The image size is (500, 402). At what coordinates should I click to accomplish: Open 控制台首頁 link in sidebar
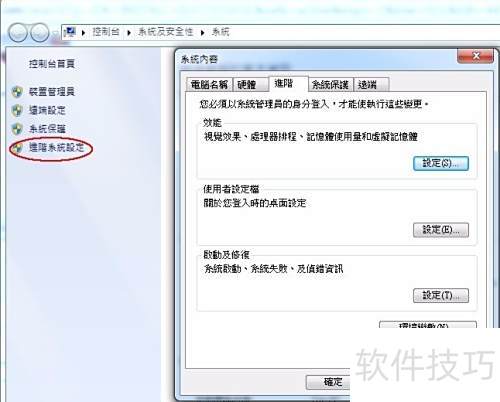pyautogui.click(x=52, y=64)
